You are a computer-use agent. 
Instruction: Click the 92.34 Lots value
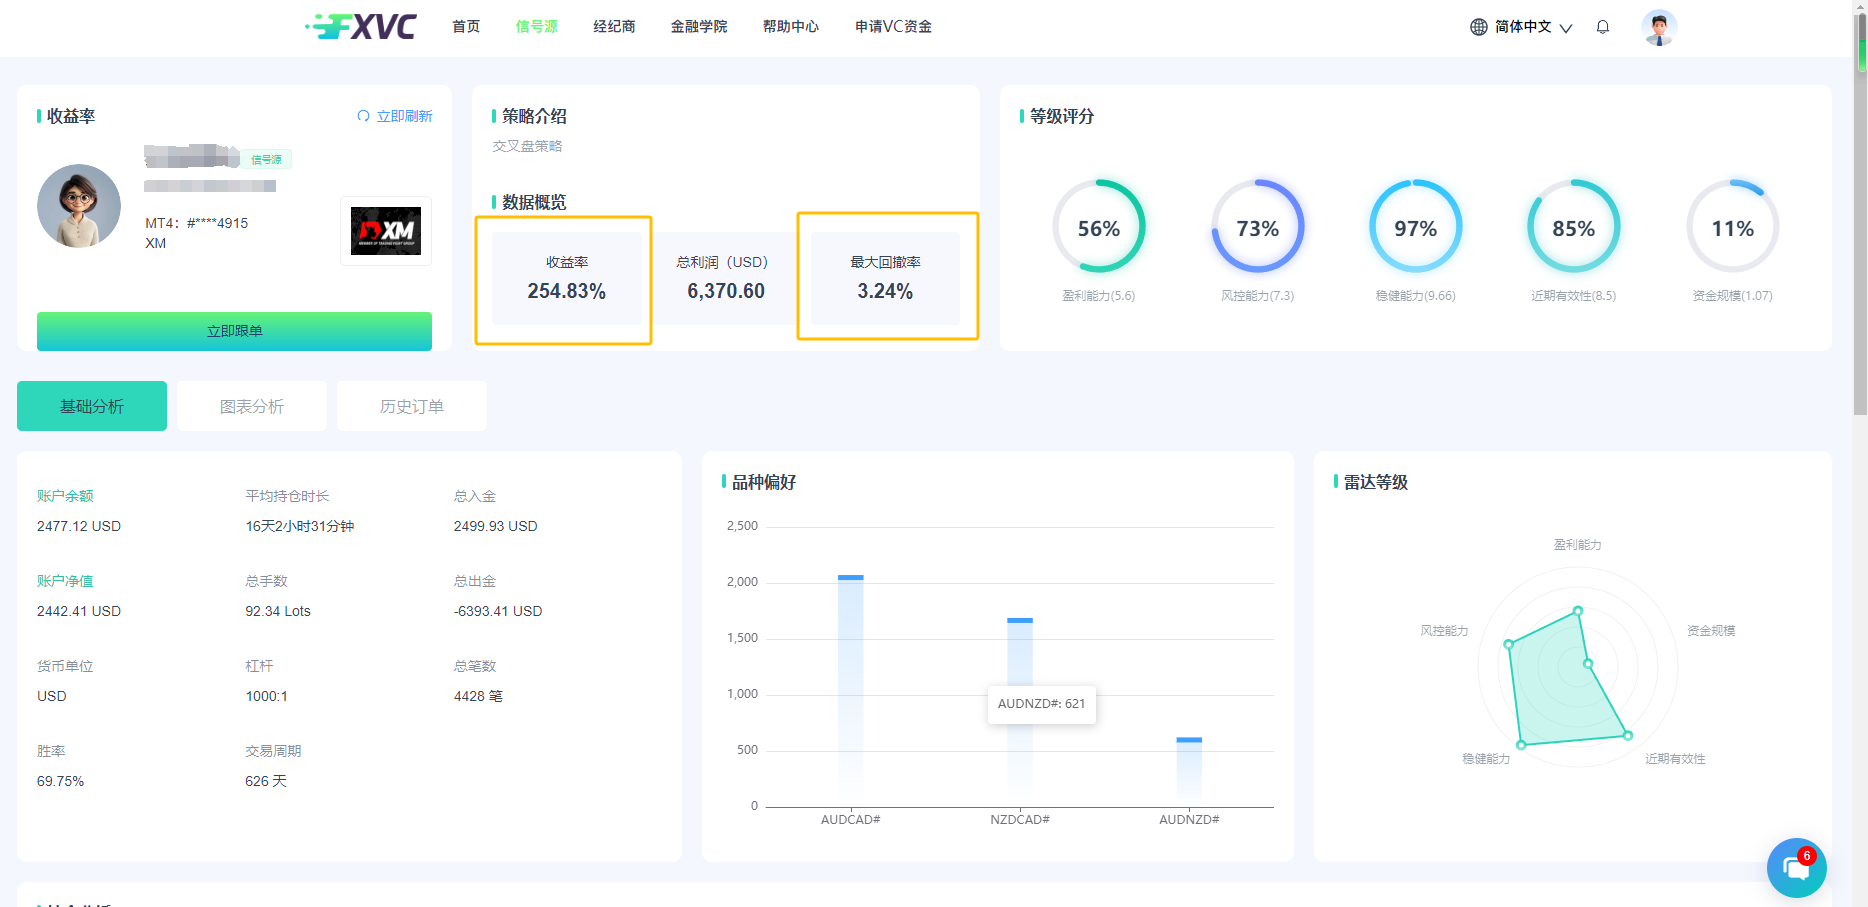click(x=278, y=611)
